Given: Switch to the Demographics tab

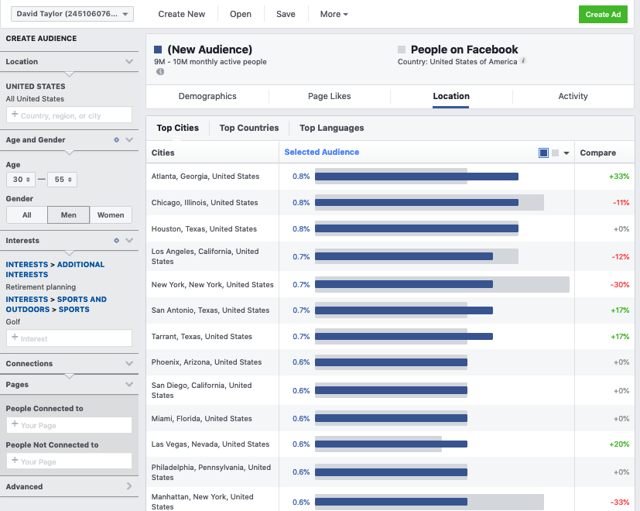Looking at the screenshot, I should click(207, 96).
